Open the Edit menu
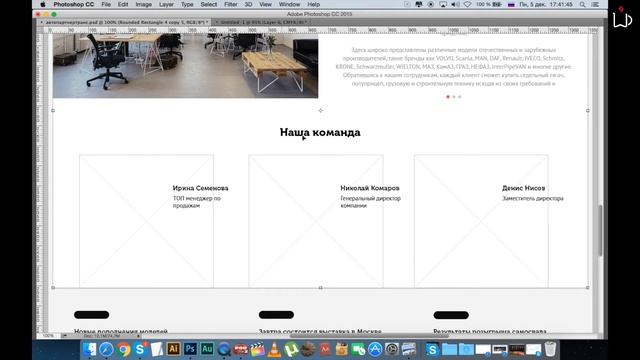640x360 pixels. 123,4
